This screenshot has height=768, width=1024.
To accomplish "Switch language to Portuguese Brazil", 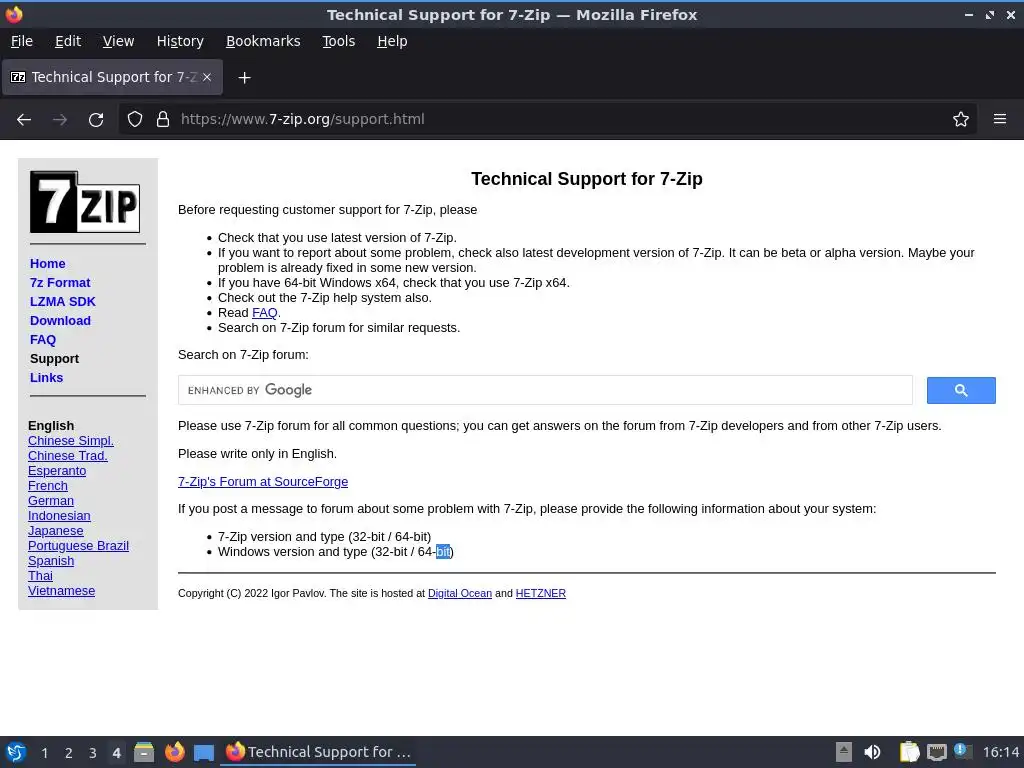I will pos(78,546).
